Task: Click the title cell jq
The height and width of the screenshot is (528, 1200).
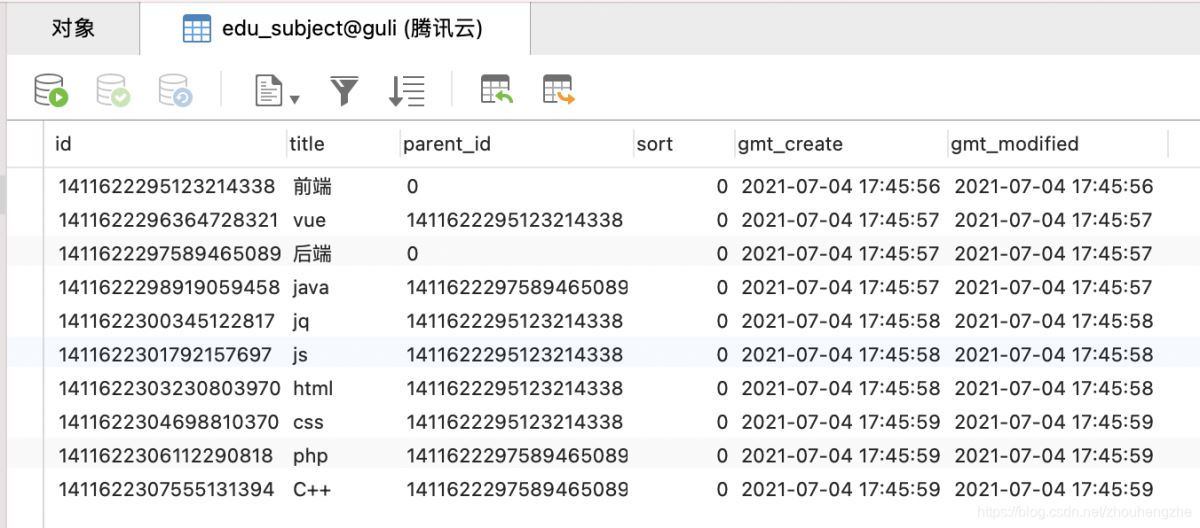Action: tap(302, 322)
